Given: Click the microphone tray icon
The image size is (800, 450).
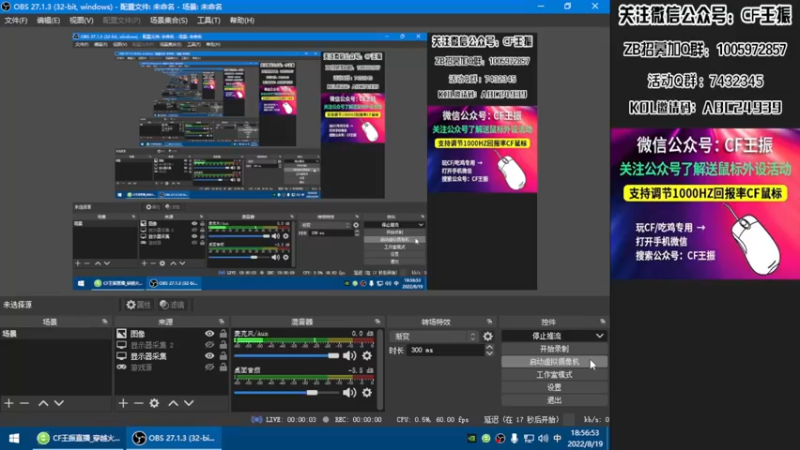Looking at the screenshot, I should point(514,438).
